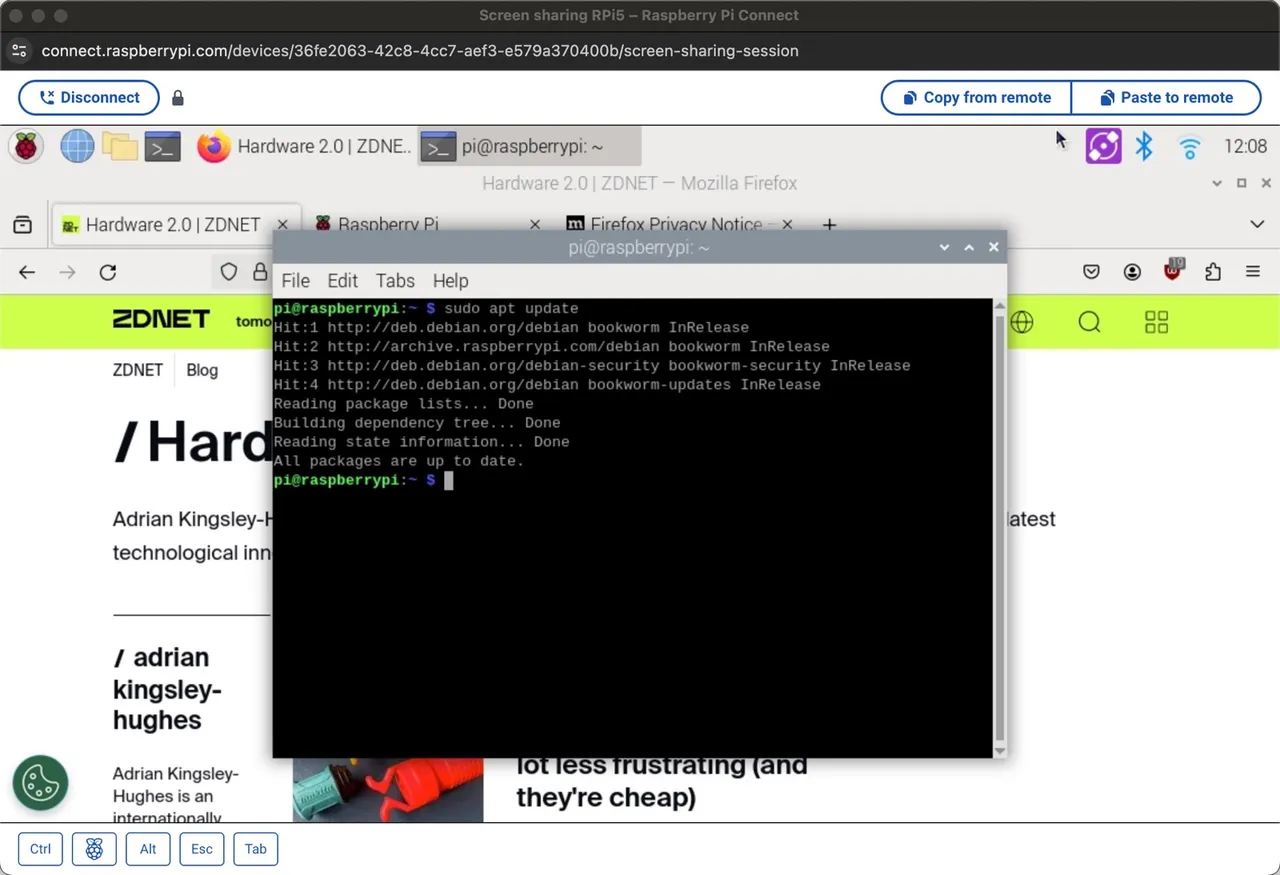The height and width of the screenshot is (875, 1280).
Task: Click the 'sudo apt update' command text
Action: [511, 308]
